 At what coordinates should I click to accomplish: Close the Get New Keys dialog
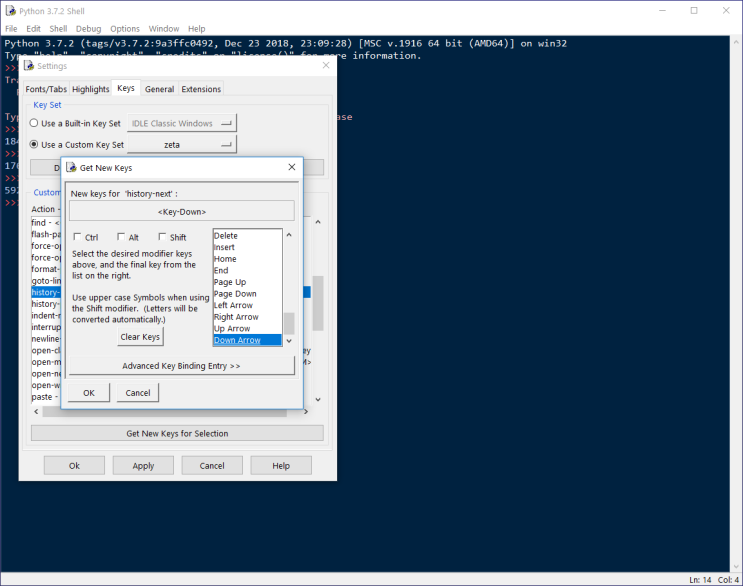[x=291, y=167]
